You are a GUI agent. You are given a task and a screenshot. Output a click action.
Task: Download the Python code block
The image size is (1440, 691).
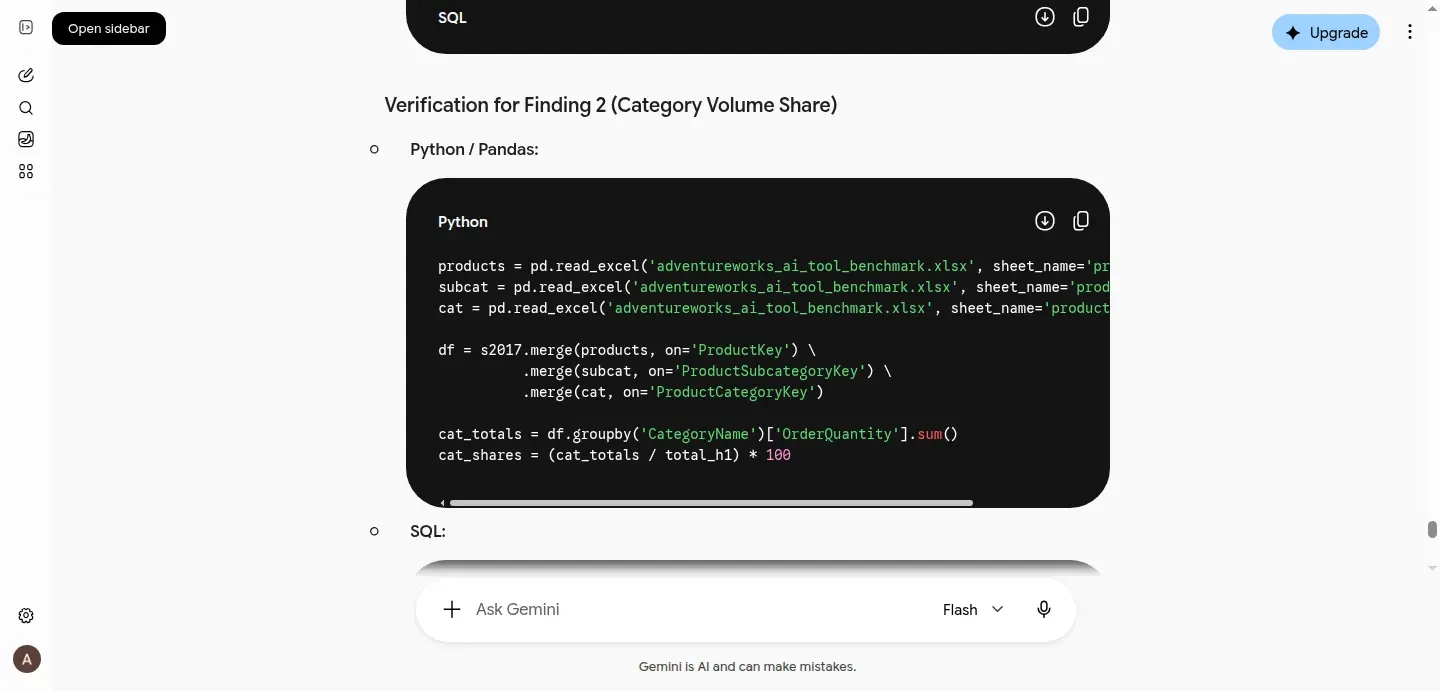click(1045, 221)
